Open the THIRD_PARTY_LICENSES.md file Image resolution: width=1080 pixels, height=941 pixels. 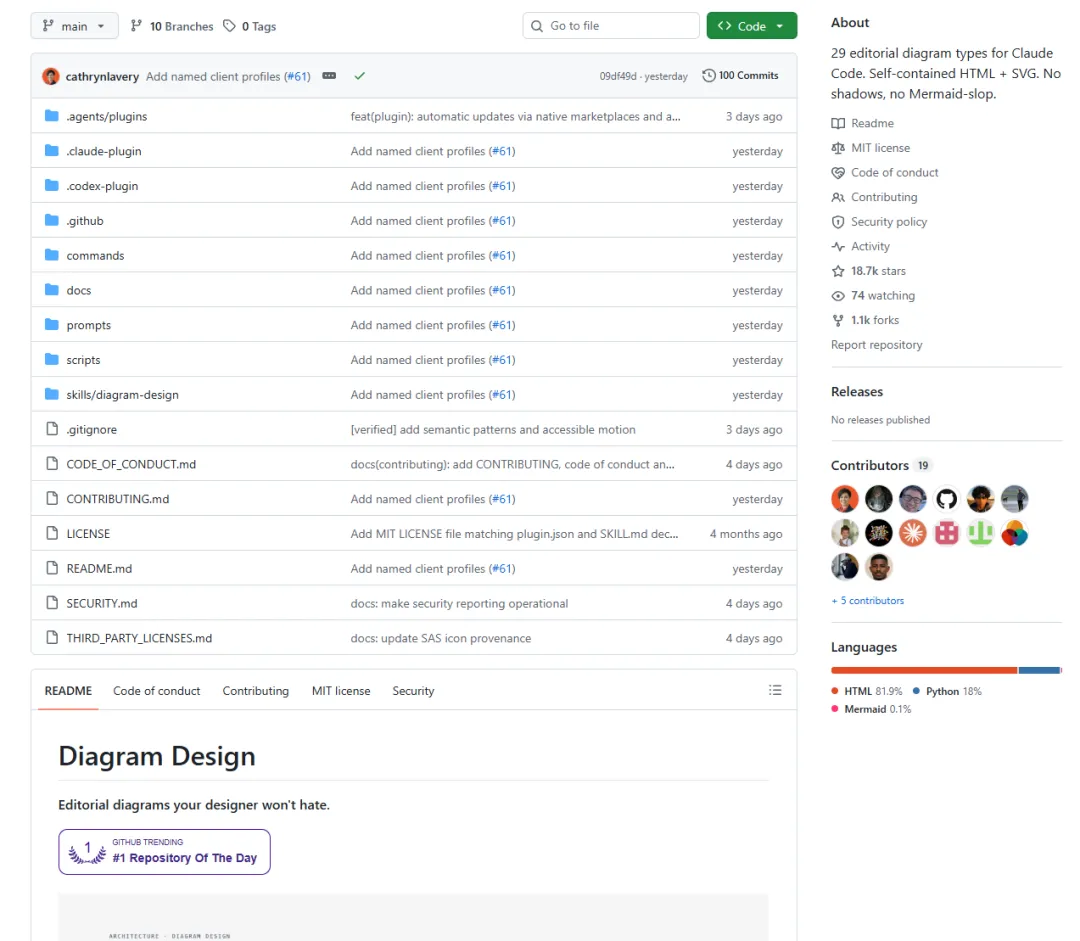tap(139, 637)
